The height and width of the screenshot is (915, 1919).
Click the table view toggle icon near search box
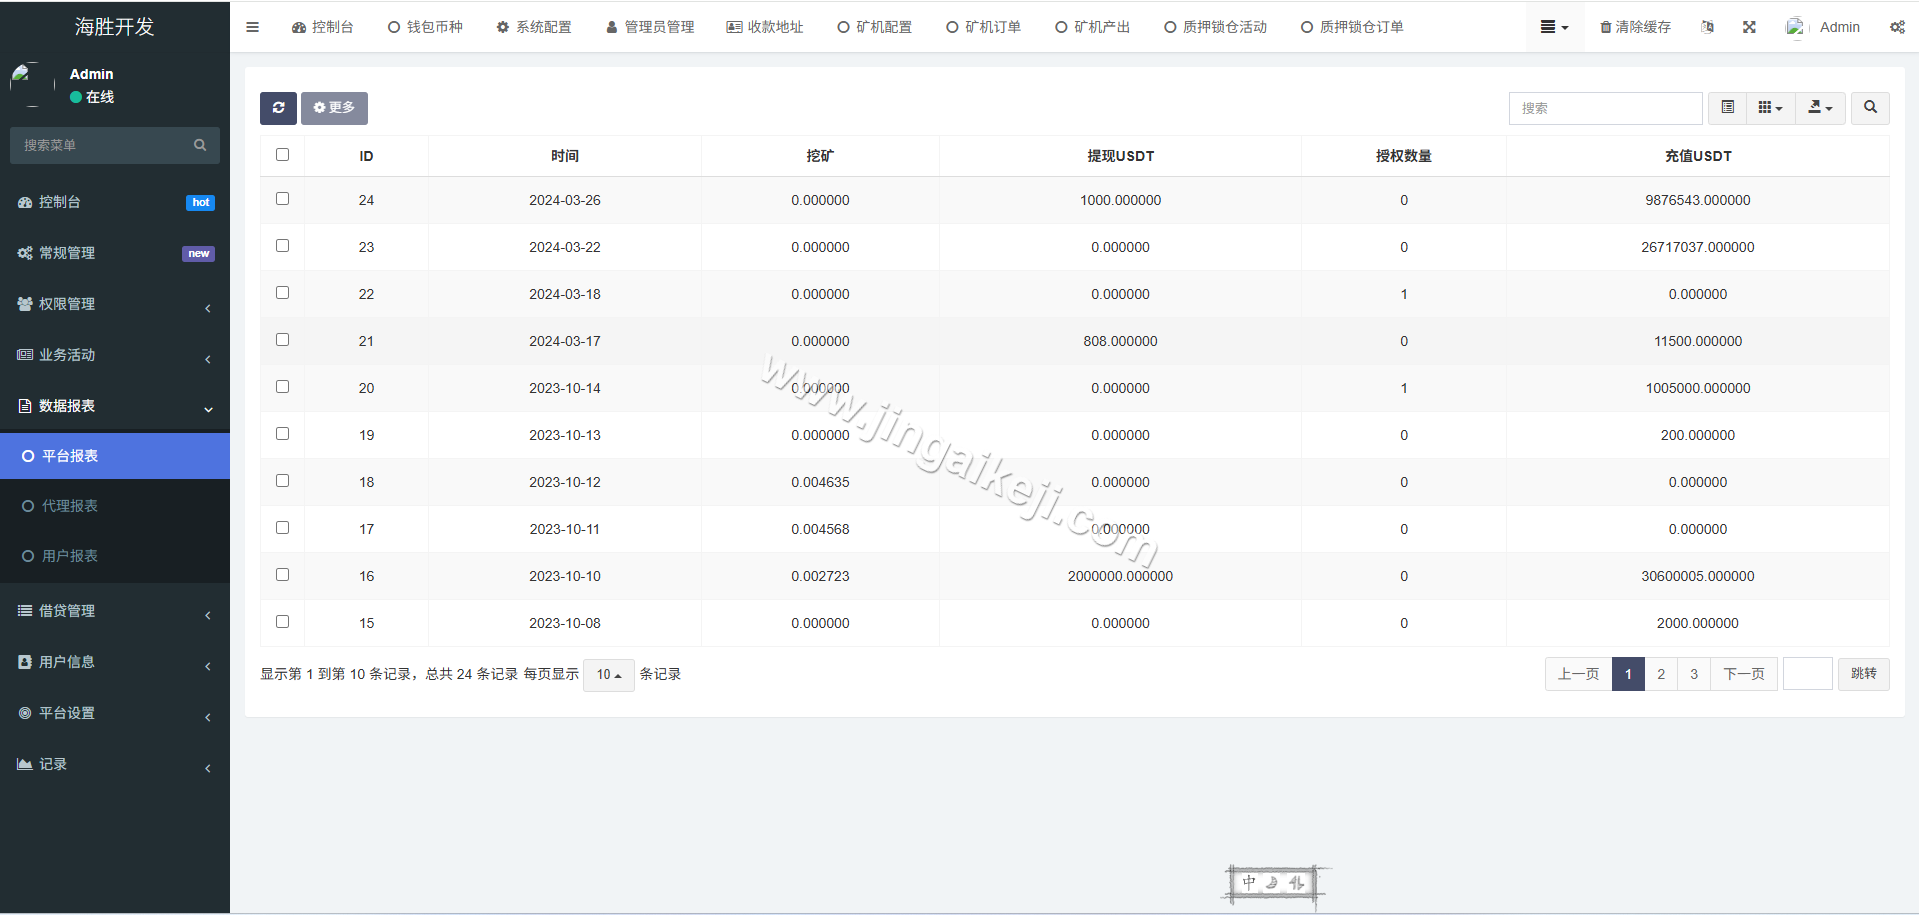(x=1726, y=108)
